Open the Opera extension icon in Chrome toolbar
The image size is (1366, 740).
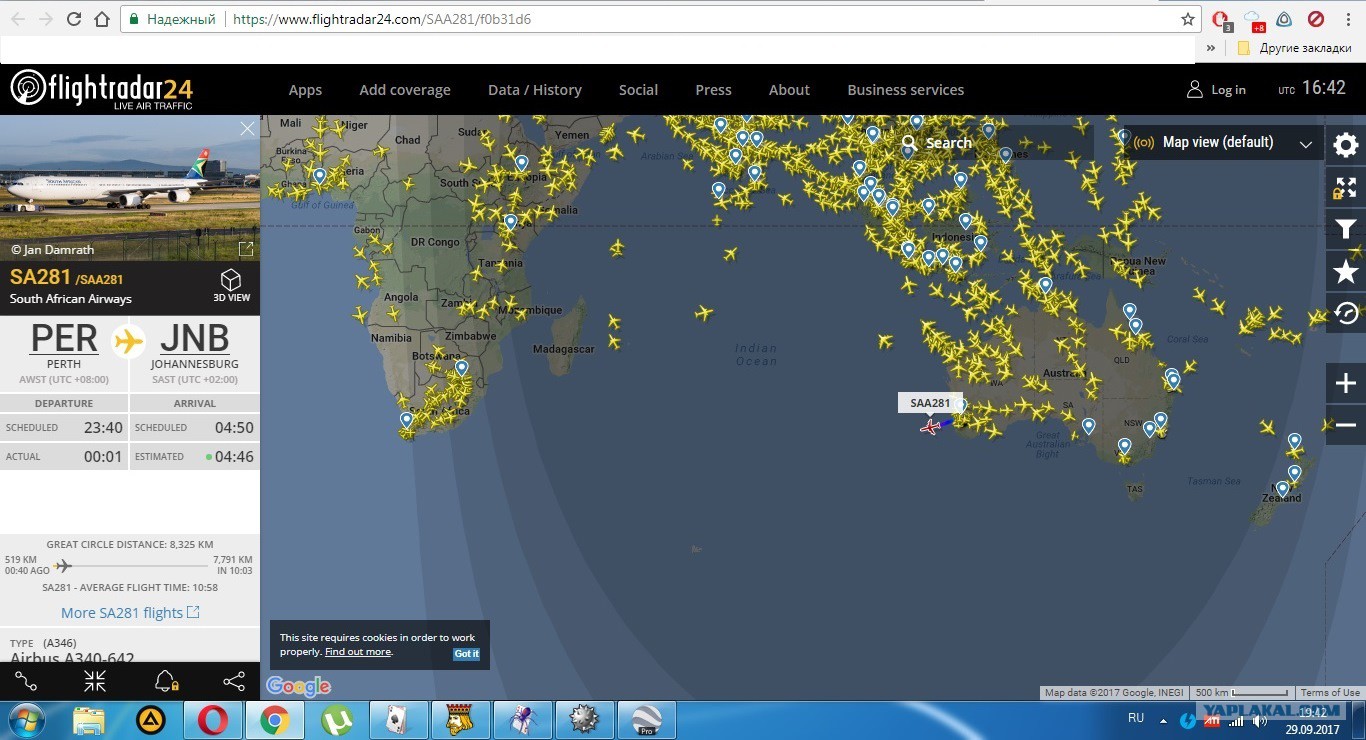pyautogui.click(x=1220, y=19)
